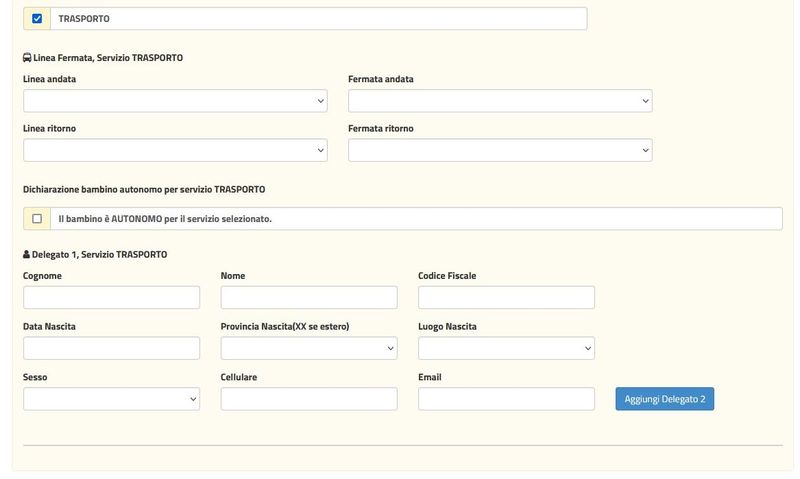Open the Sesso dropdown

pos(111,399)
